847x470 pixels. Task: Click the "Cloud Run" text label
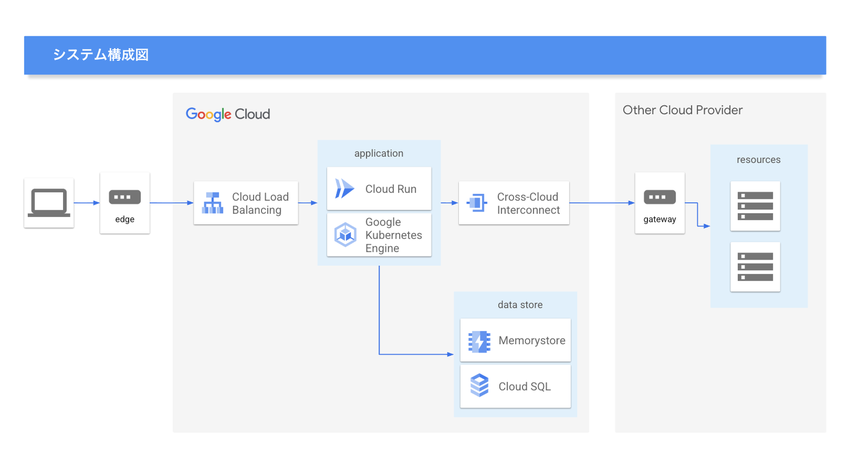coord(391,189)
